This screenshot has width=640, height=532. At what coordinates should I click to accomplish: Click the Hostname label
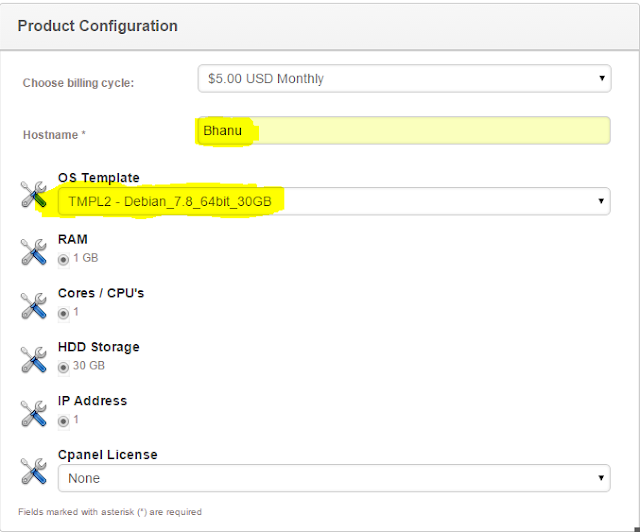pyautogui.click(x=54, y=135)
